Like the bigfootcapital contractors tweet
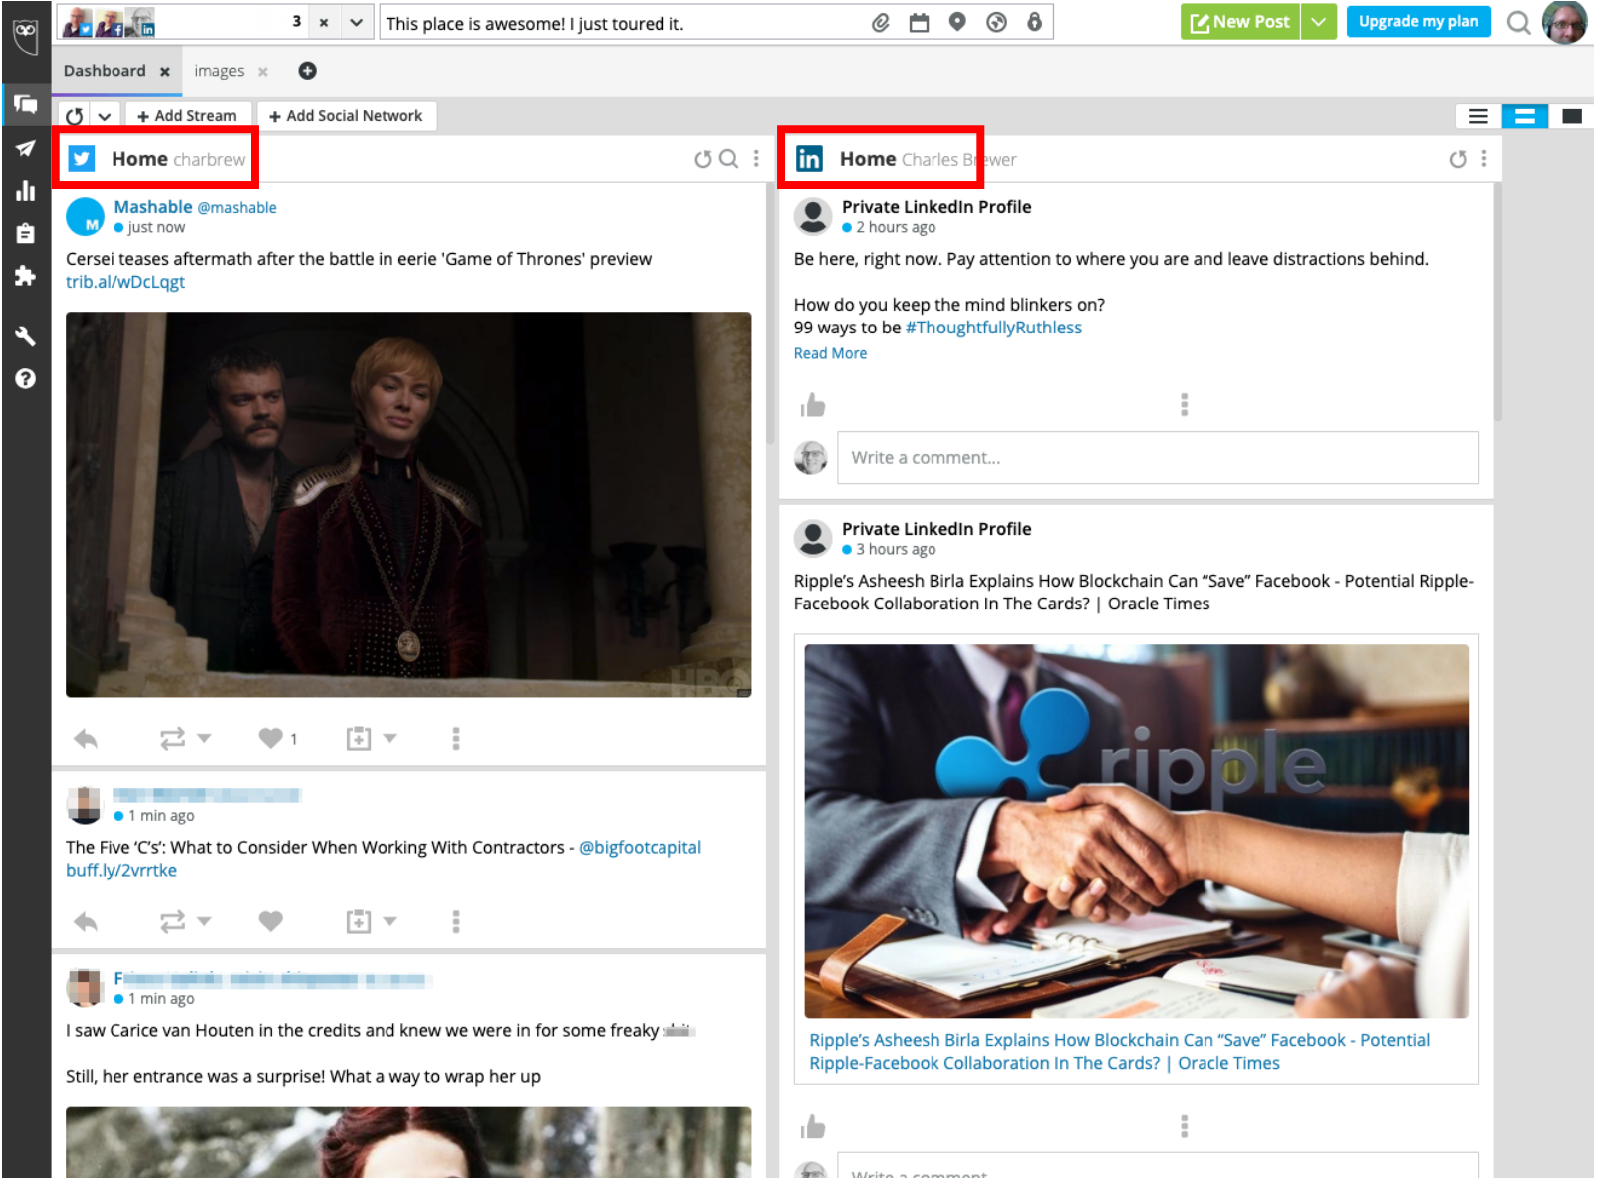Screen dimensions: 1598x1178 [x=270, y=921]
